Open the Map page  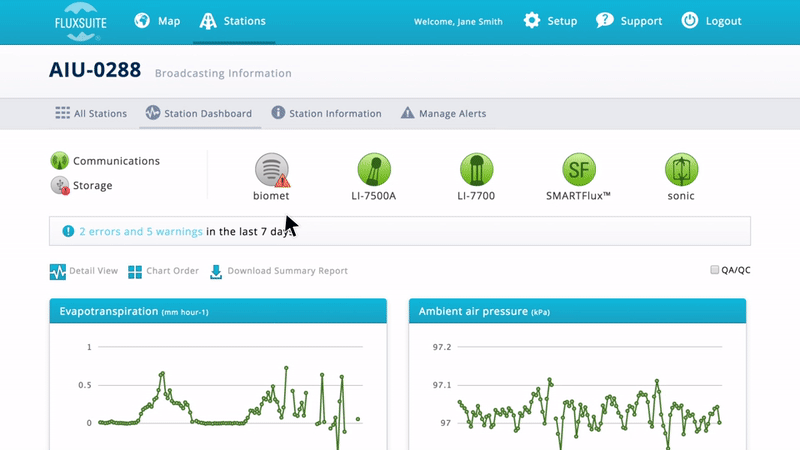(x=157, y=21)
